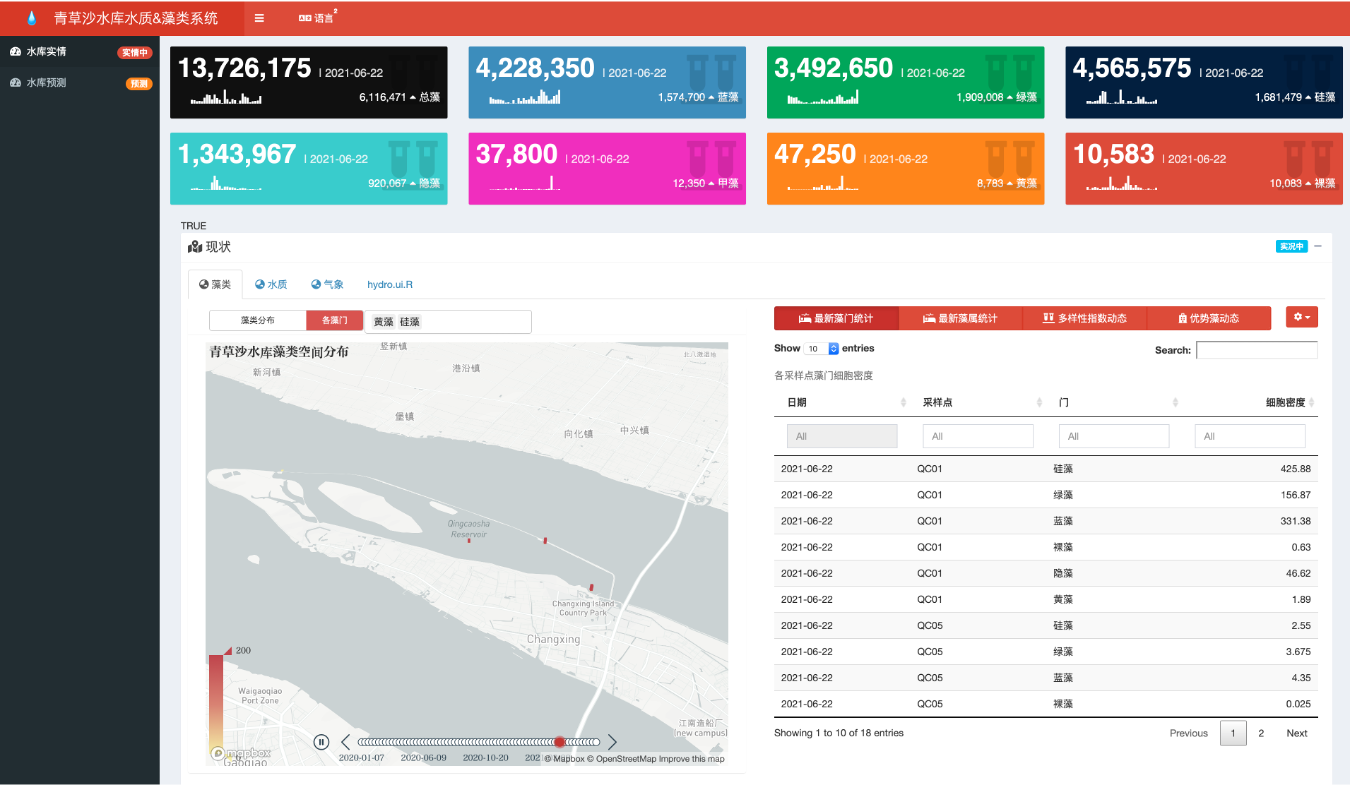Select the 藻类分布 view toggle
Viewport: 1350px width, 785px height.
coord(258,321)
